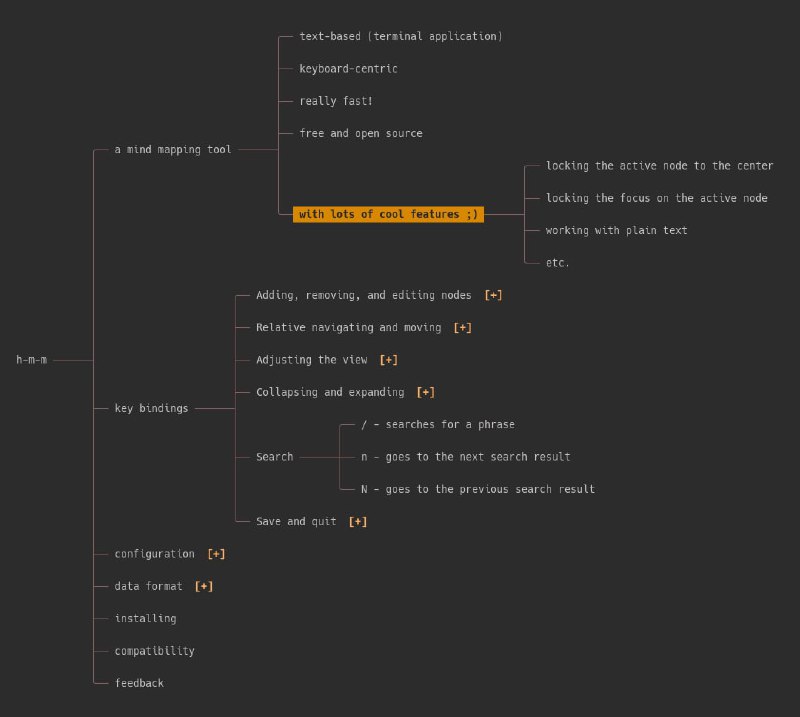This screenshot has width=800, height=717.
Task: Expand the [+] next to Adding, removing, and editing nodes
Action: coord(493,295)
